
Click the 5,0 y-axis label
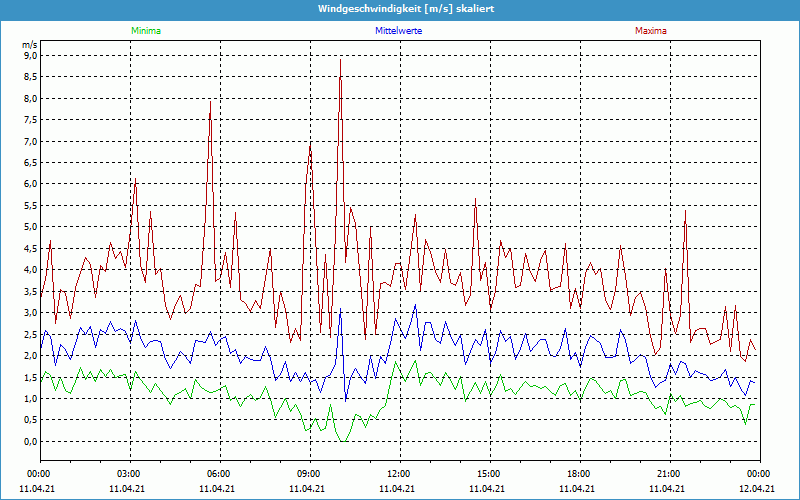coord(30,227)
